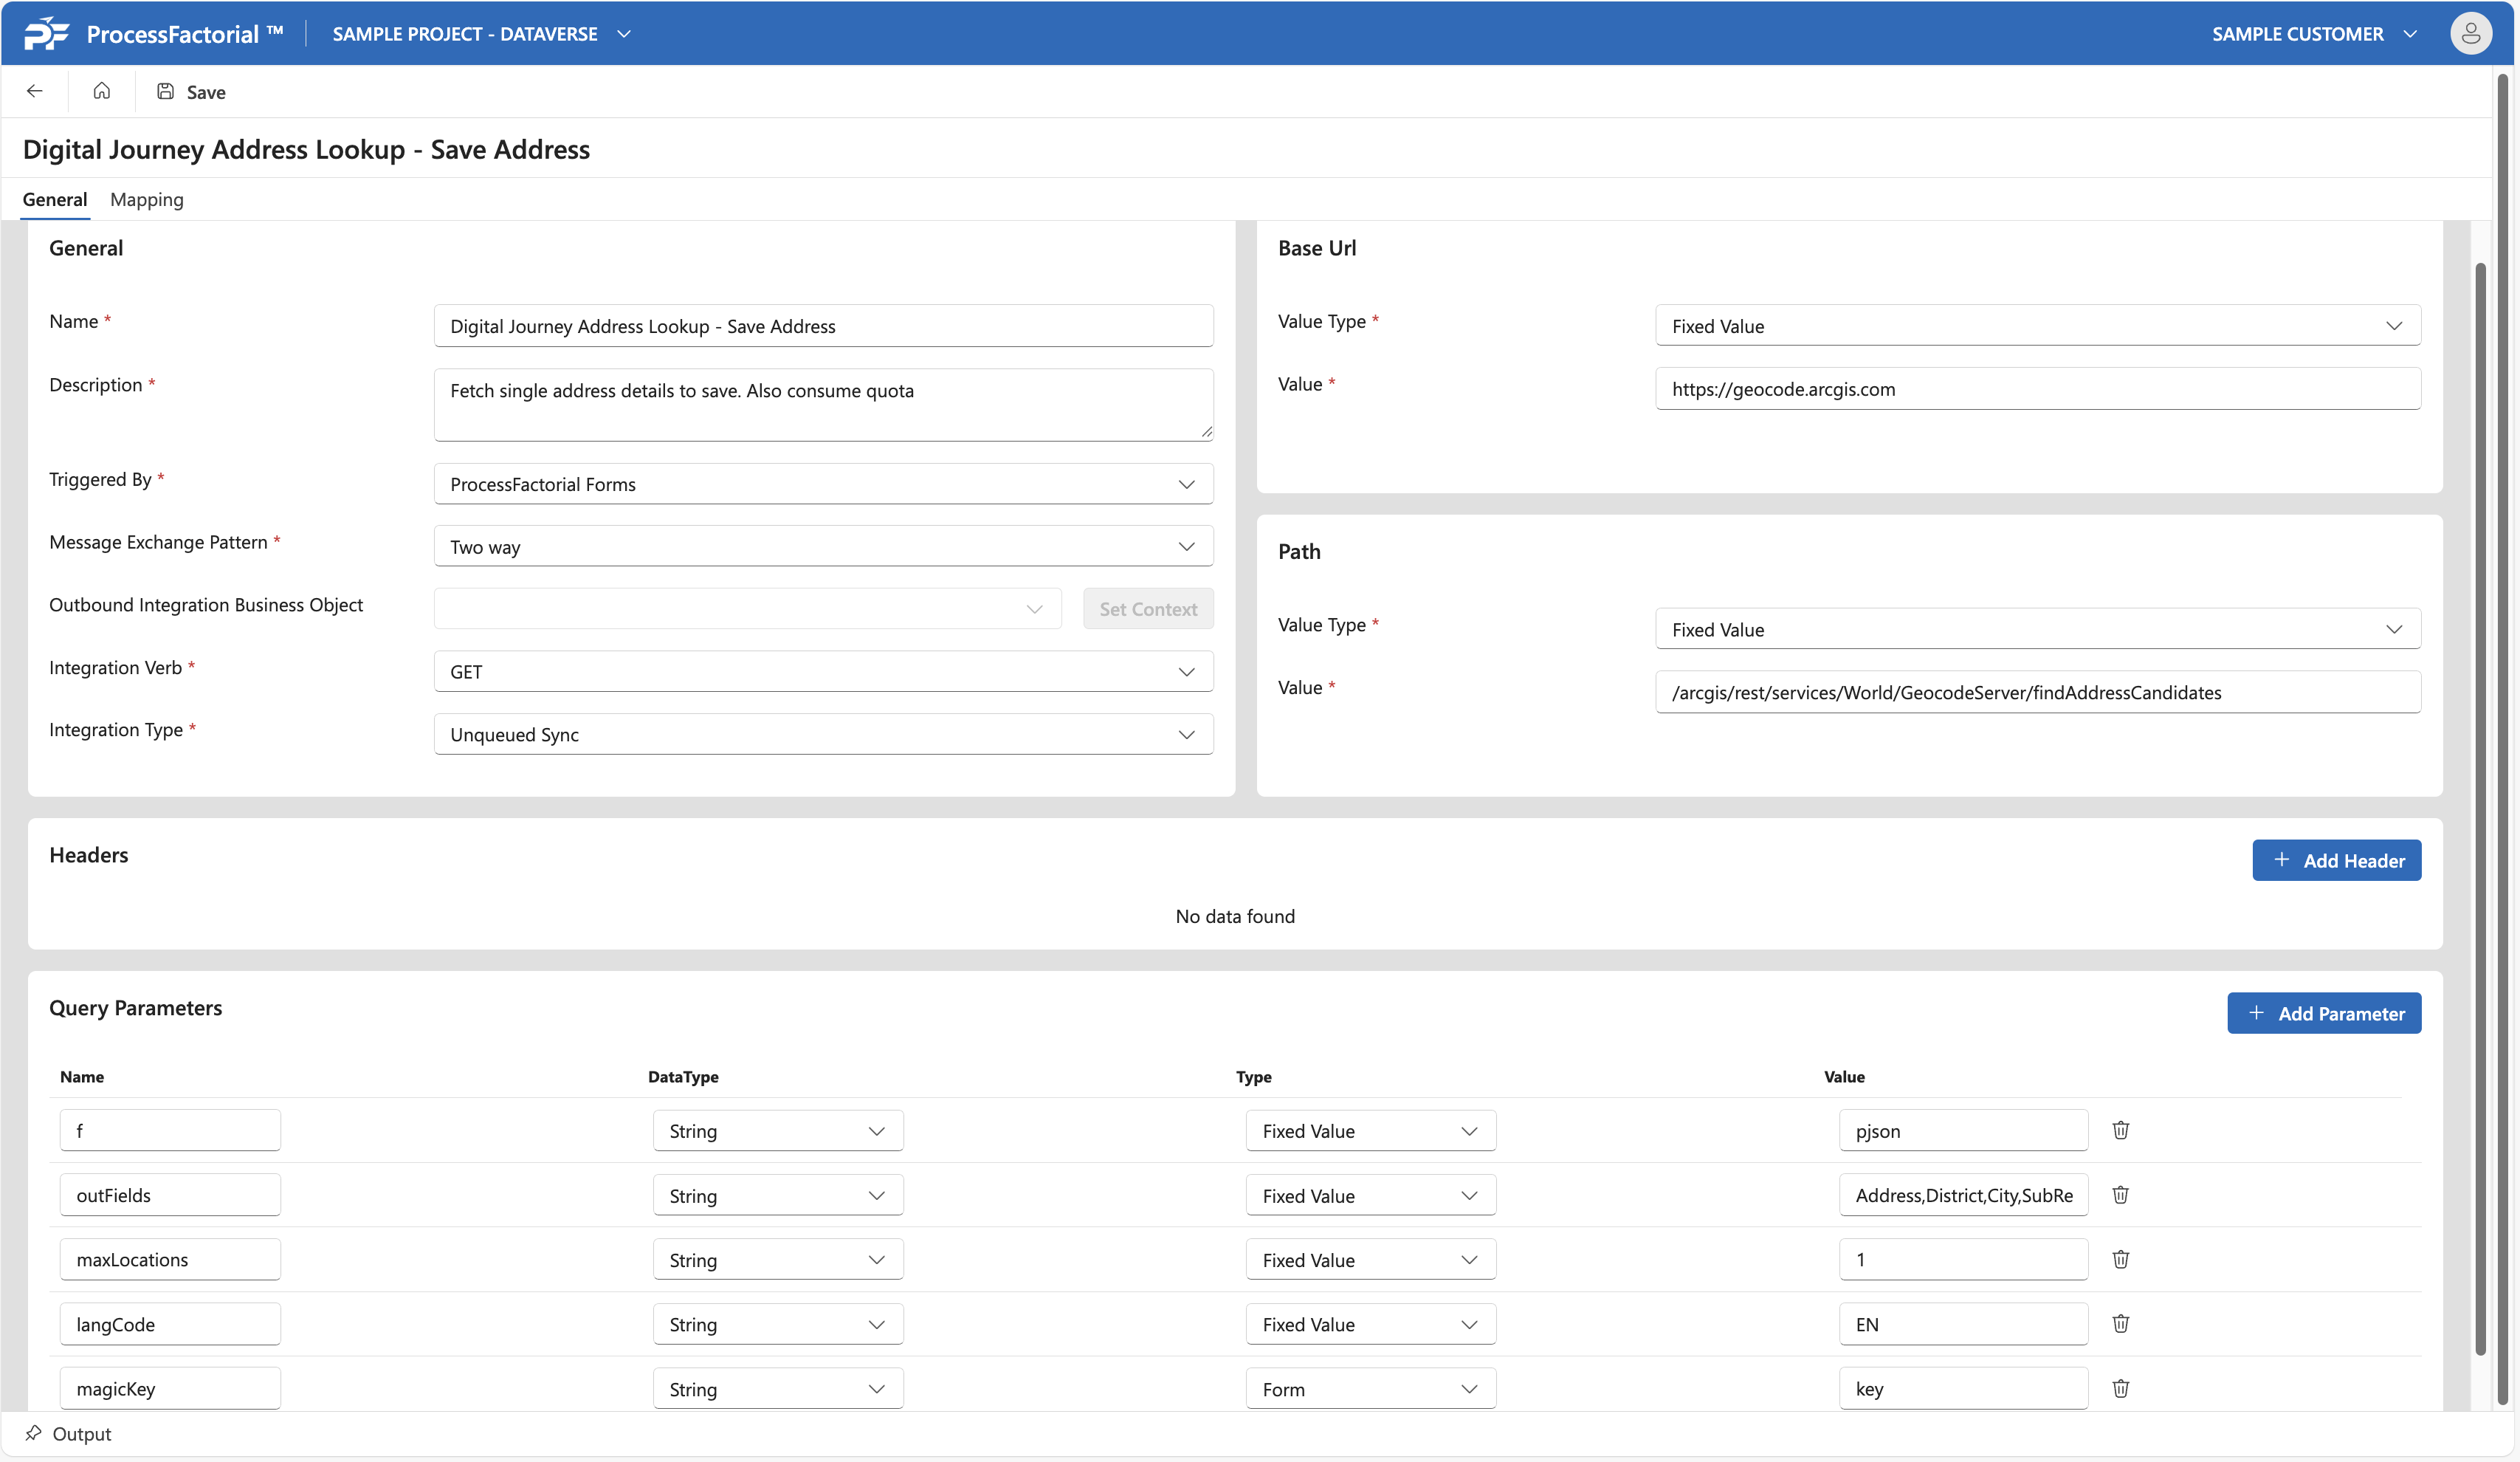Screen dimensions: 2520x1462
Task: Go to the home icon
Action: point(101,91)
